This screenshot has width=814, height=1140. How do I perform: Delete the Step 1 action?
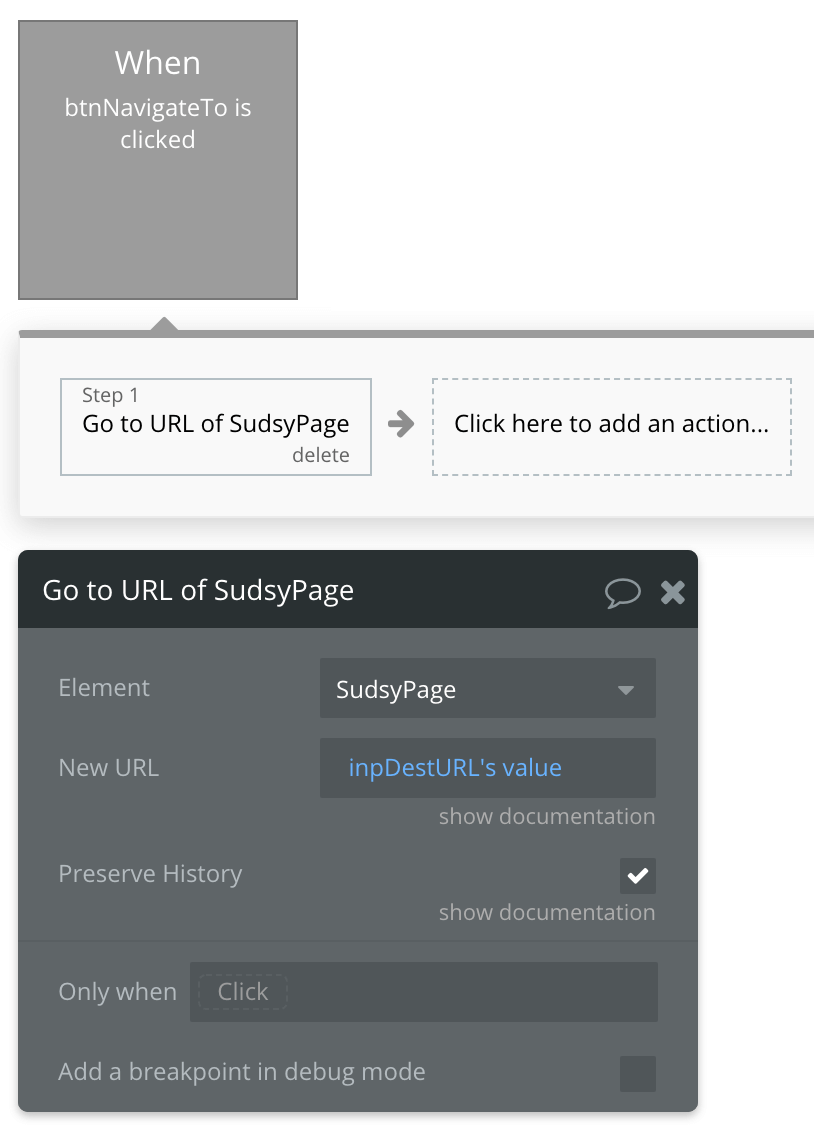pos(320,455)
